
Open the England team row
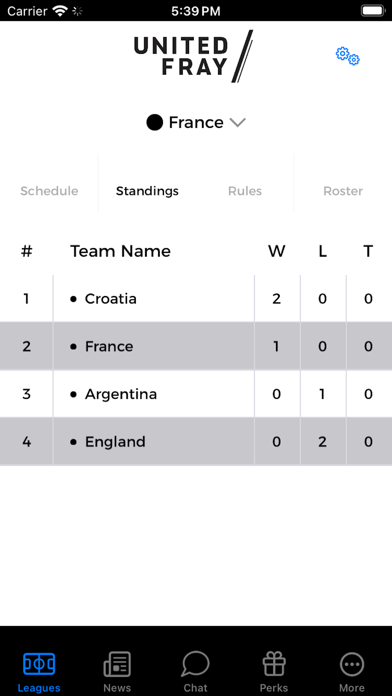196,441
